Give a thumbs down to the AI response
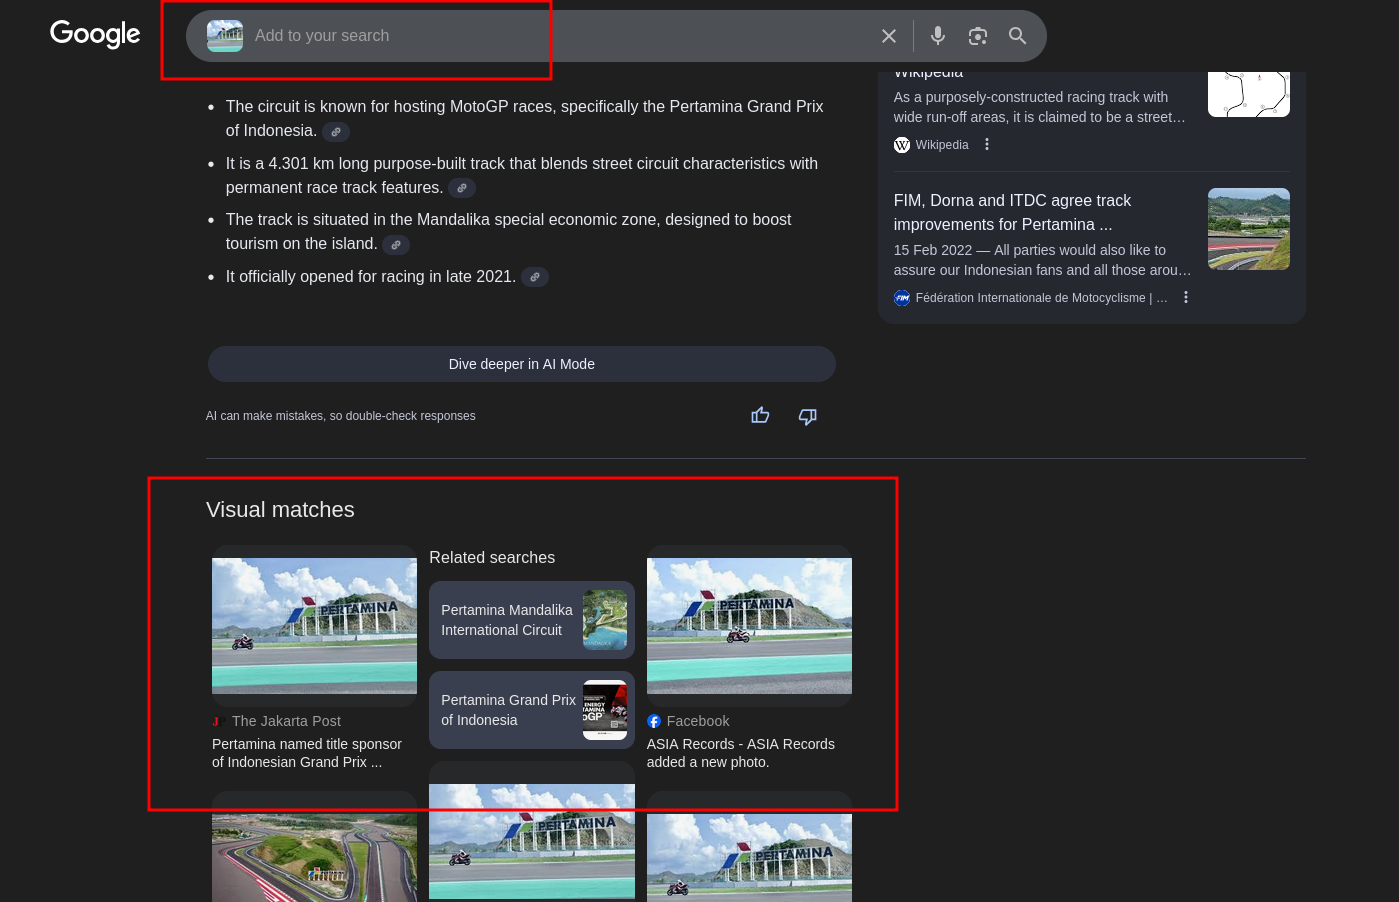 point(807,416)
